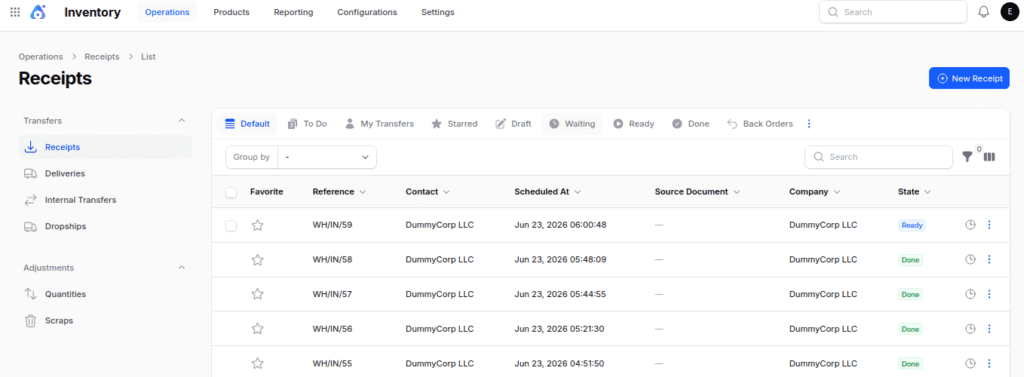The width and height of the screenshot is (1024, 377).
Task: Collapse the Adjustments sidebar section
Action: (182, 268)
